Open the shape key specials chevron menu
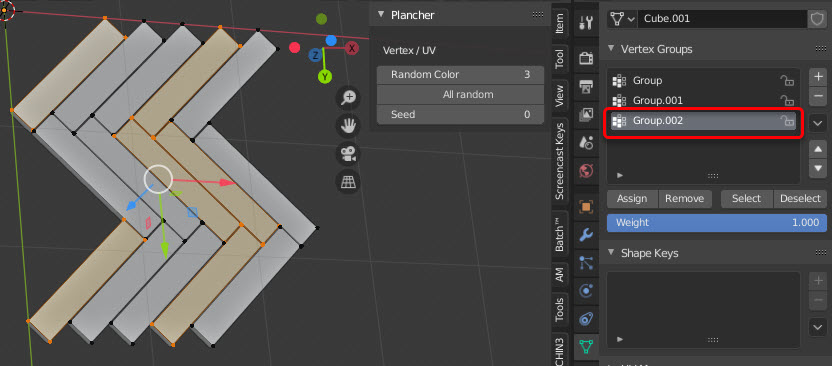 coord(818,327)
